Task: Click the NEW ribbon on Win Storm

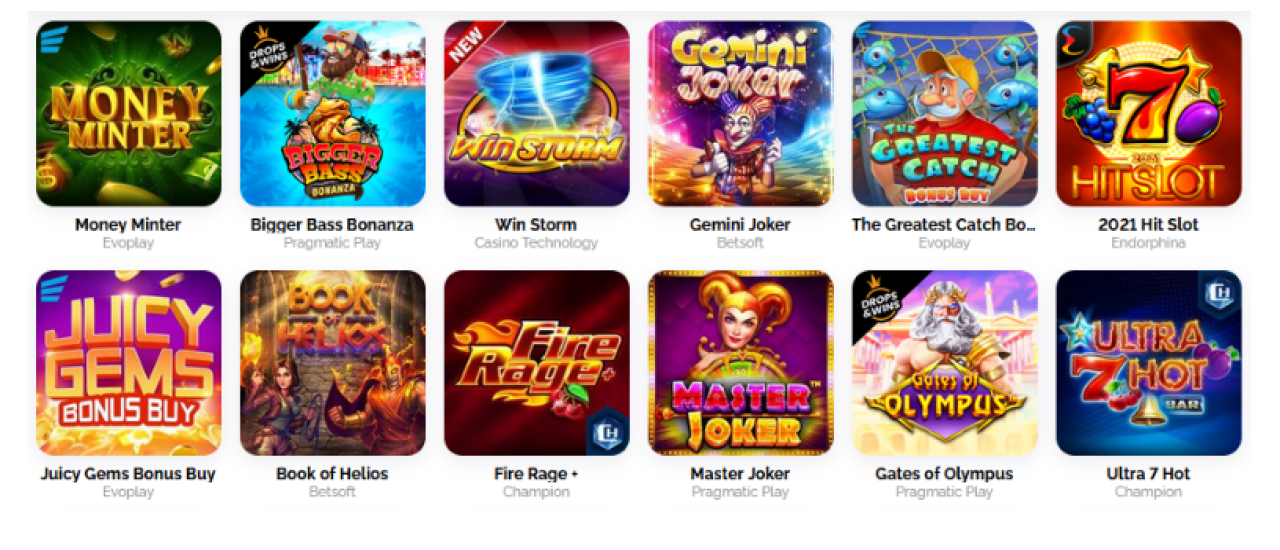Action: click(466, 45)
